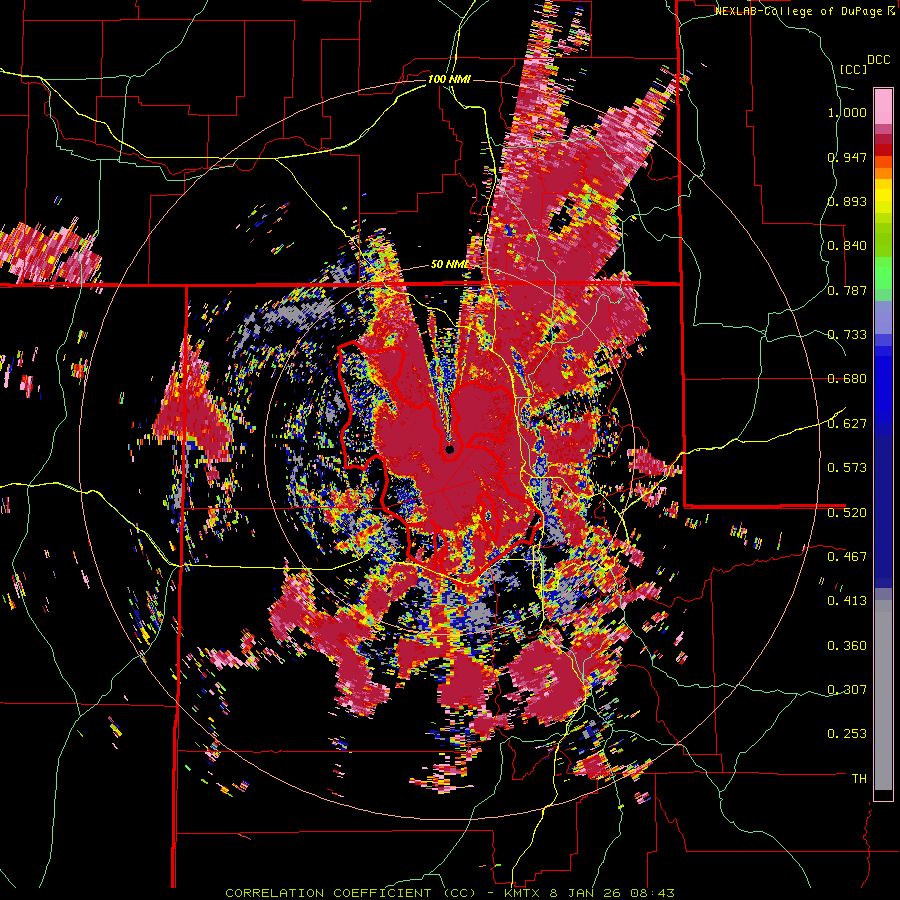
Task: Click the 50 NMI range ring label
Action: 449,265
